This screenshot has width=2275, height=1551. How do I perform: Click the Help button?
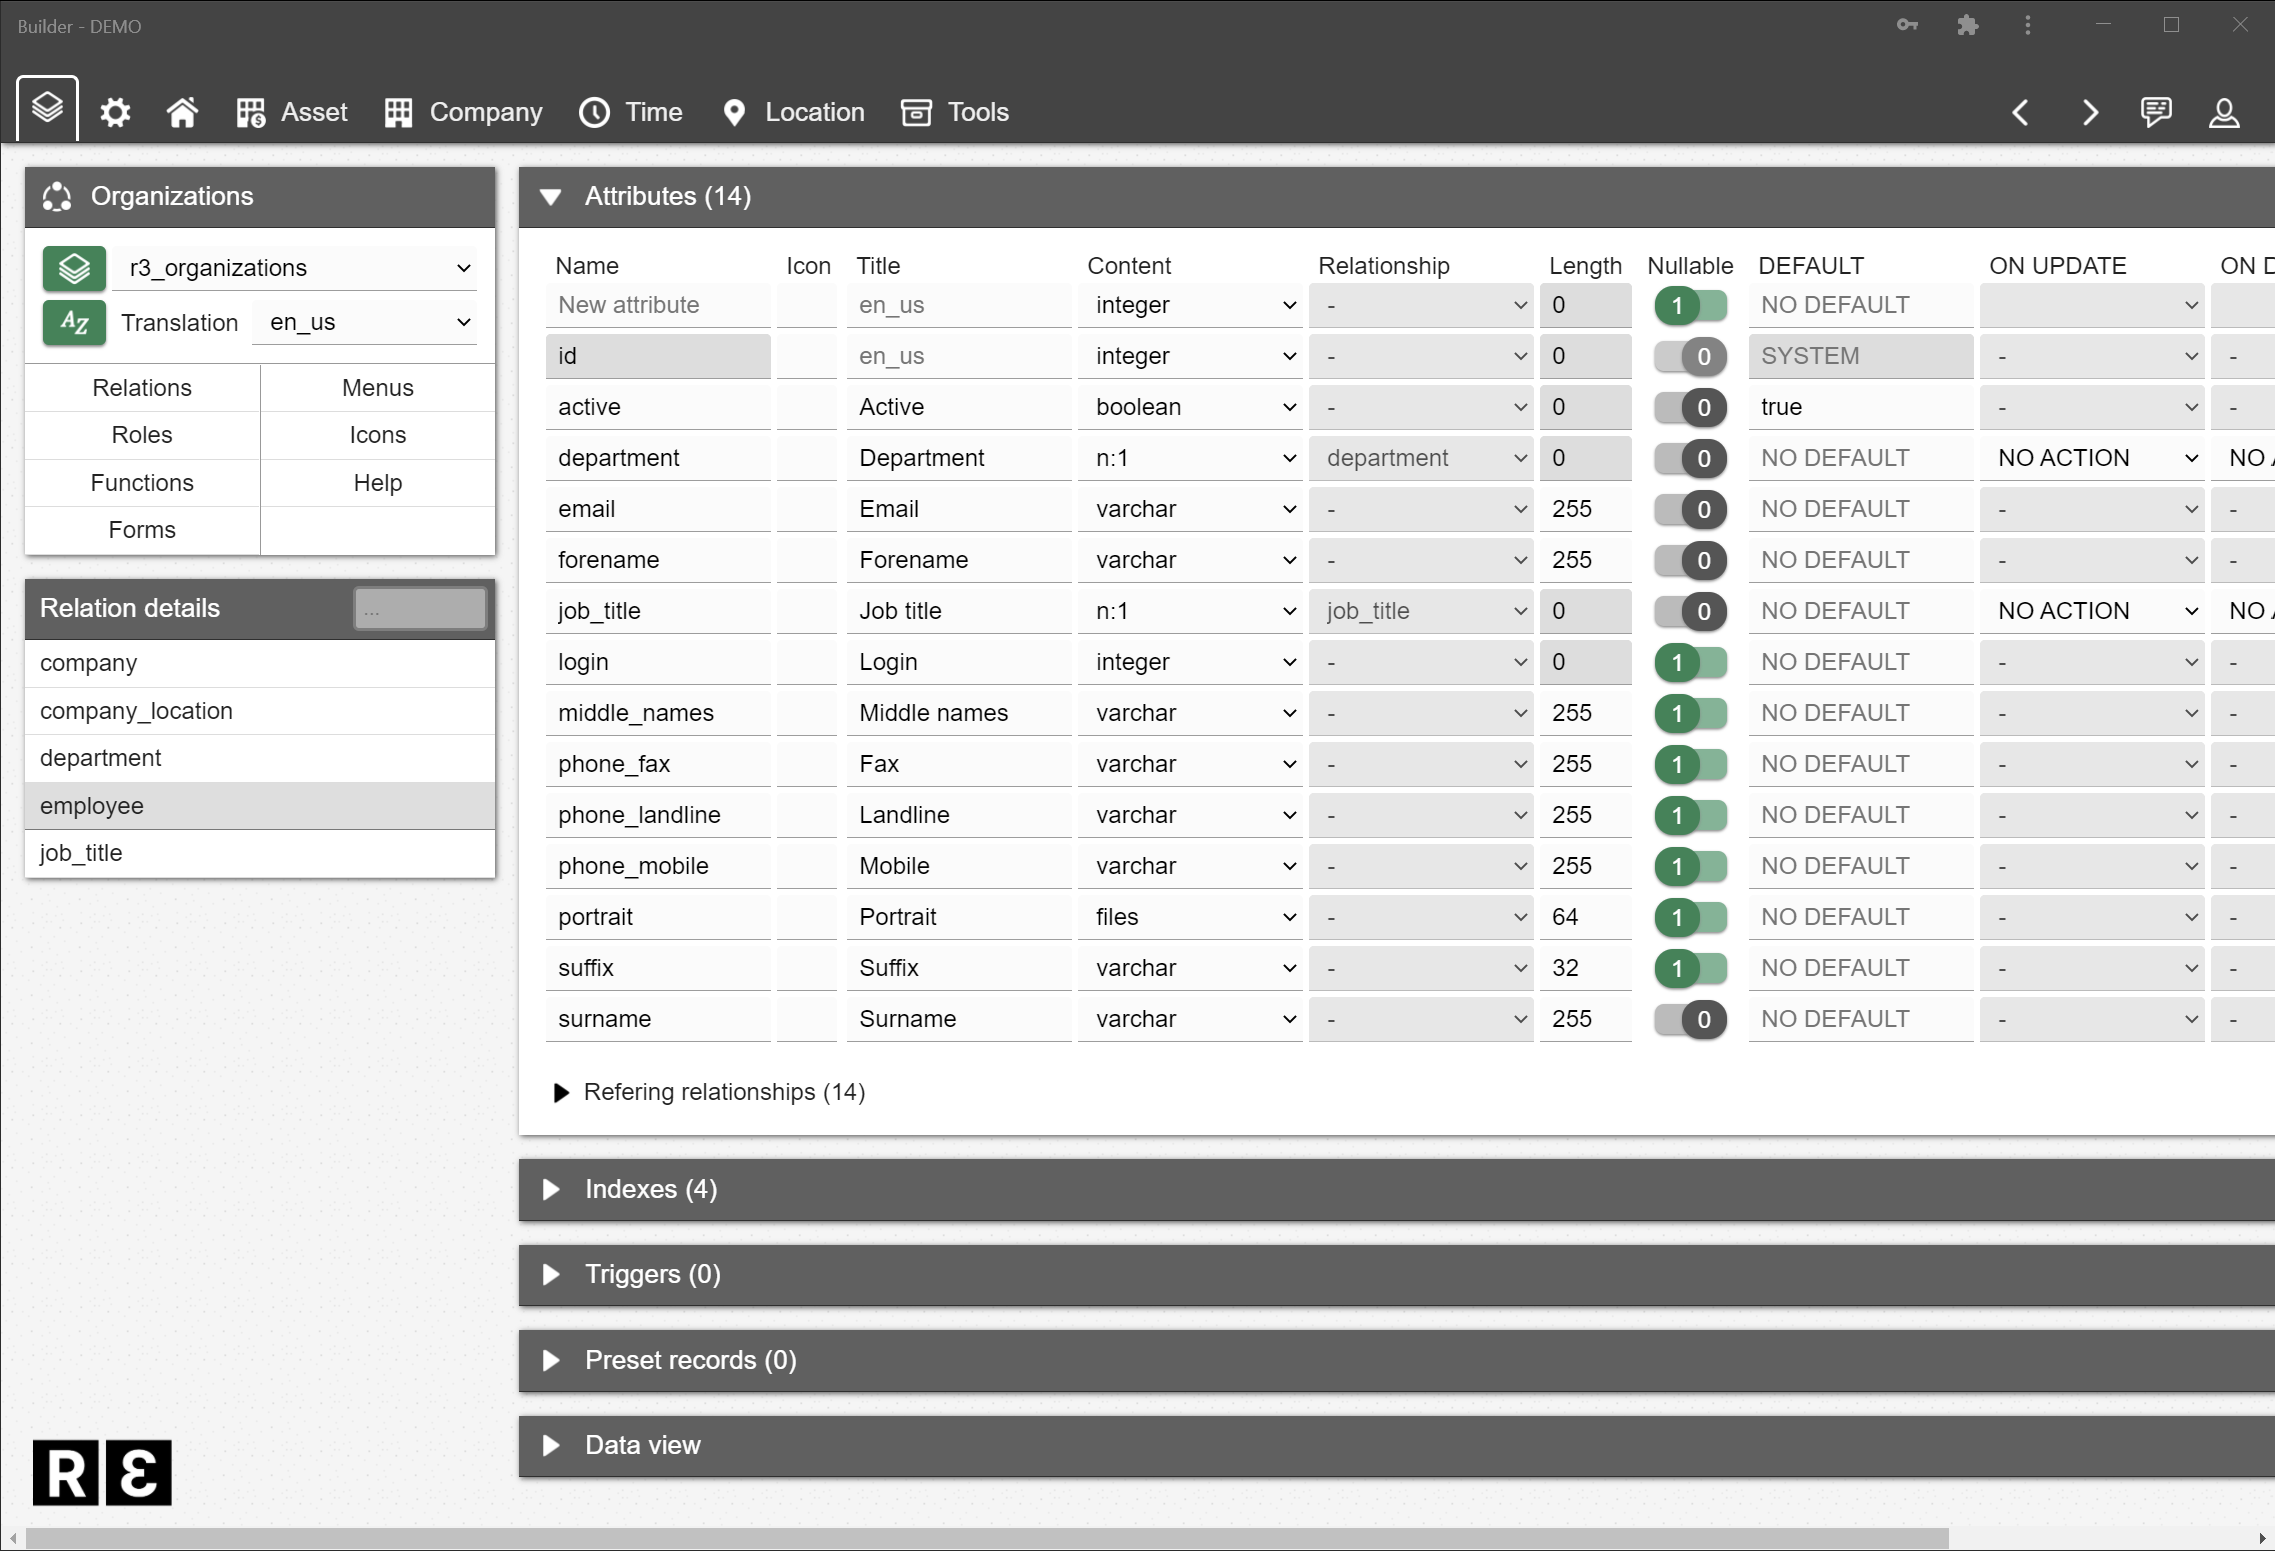click(x=377, y=482)
